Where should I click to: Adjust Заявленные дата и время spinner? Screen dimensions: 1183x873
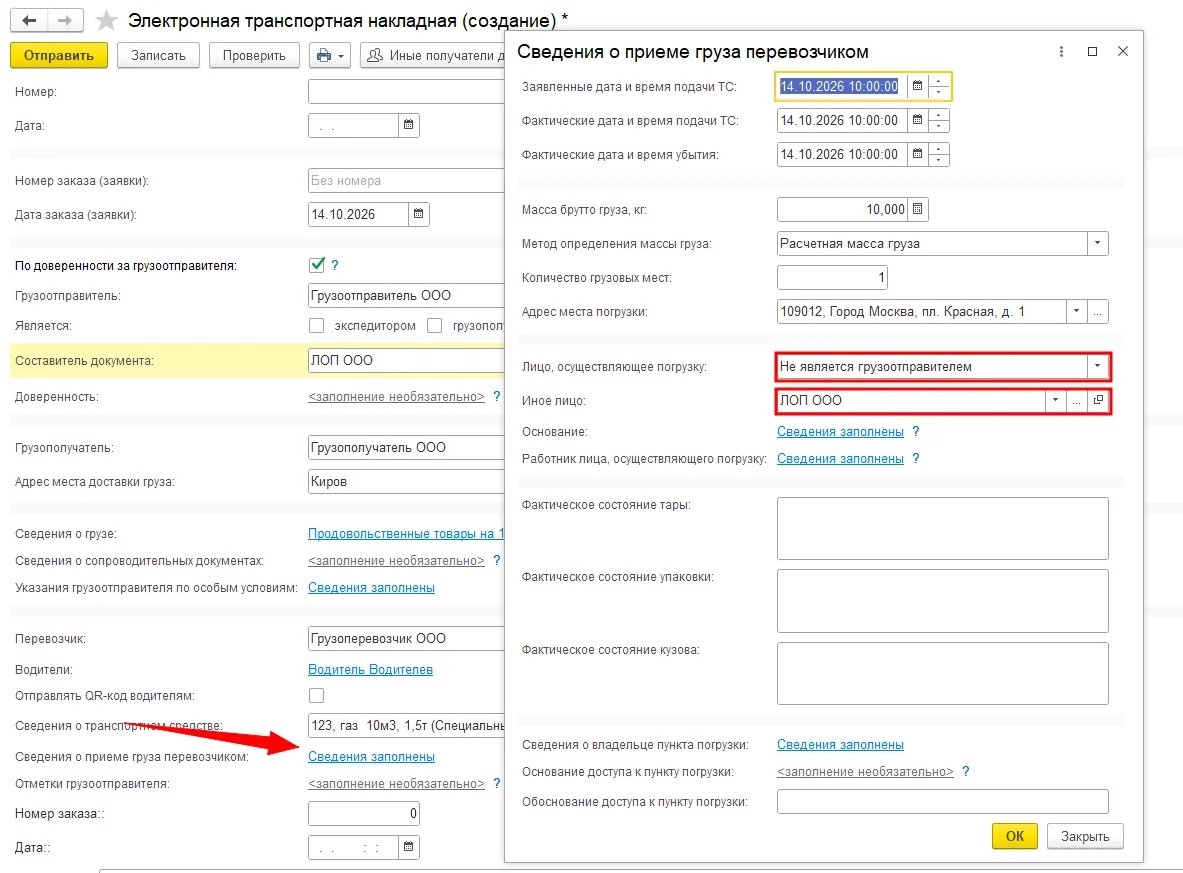[x=939, y=86]
